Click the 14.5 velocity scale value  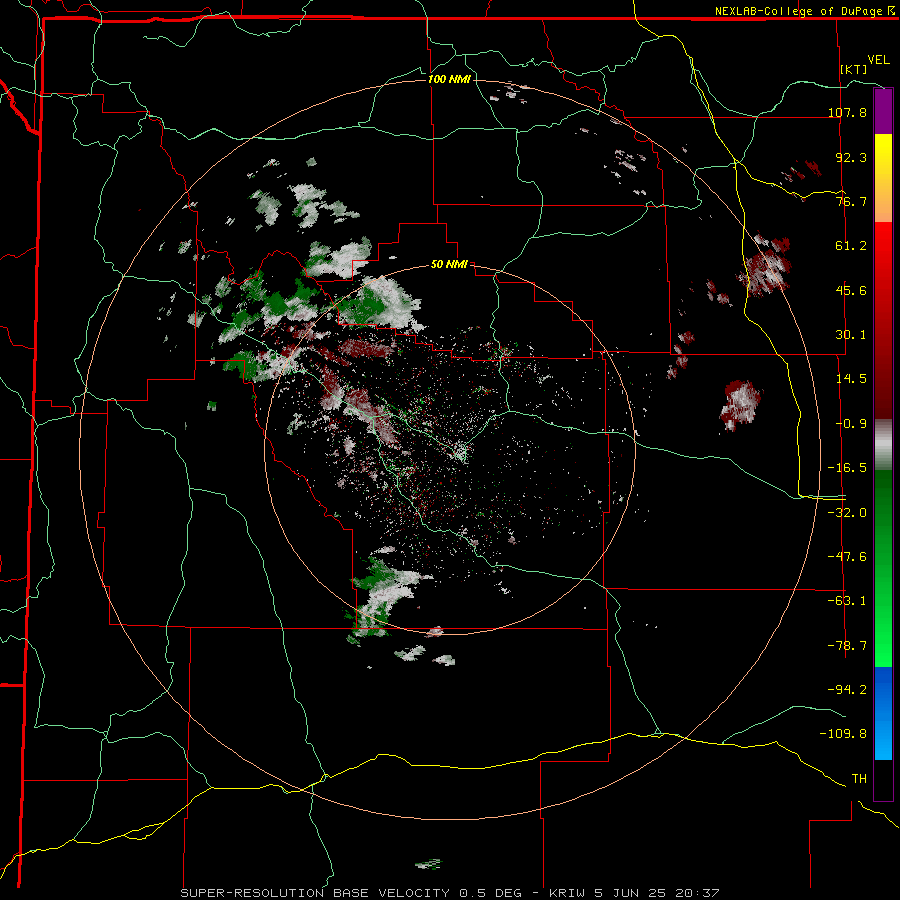[x=851, y=378]
